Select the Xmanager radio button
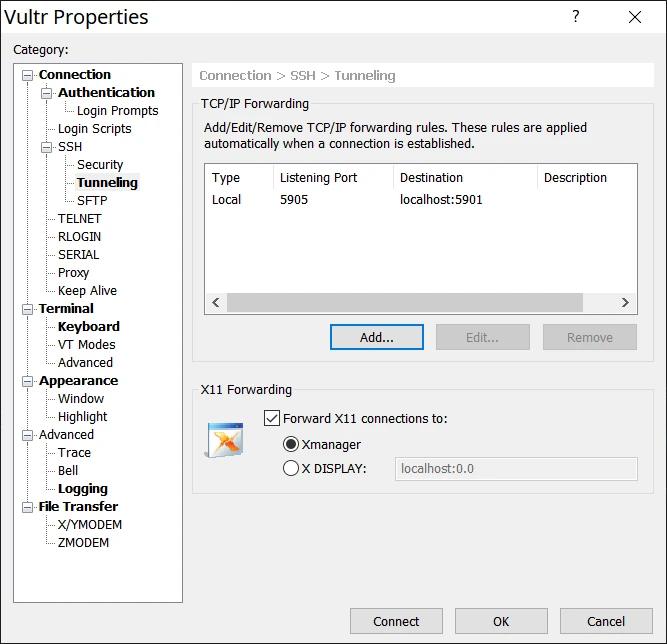This screenshot has height=644, width=667. [x=291, y=444]
